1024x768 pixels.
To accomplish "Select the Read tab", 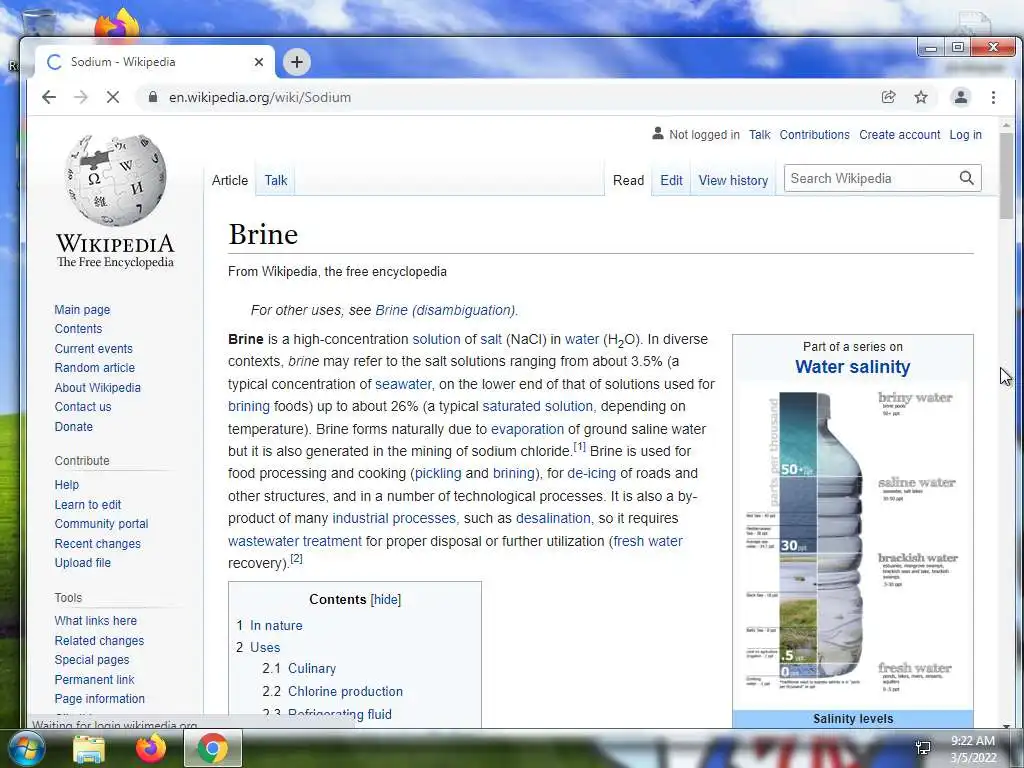I will point(628,180).
